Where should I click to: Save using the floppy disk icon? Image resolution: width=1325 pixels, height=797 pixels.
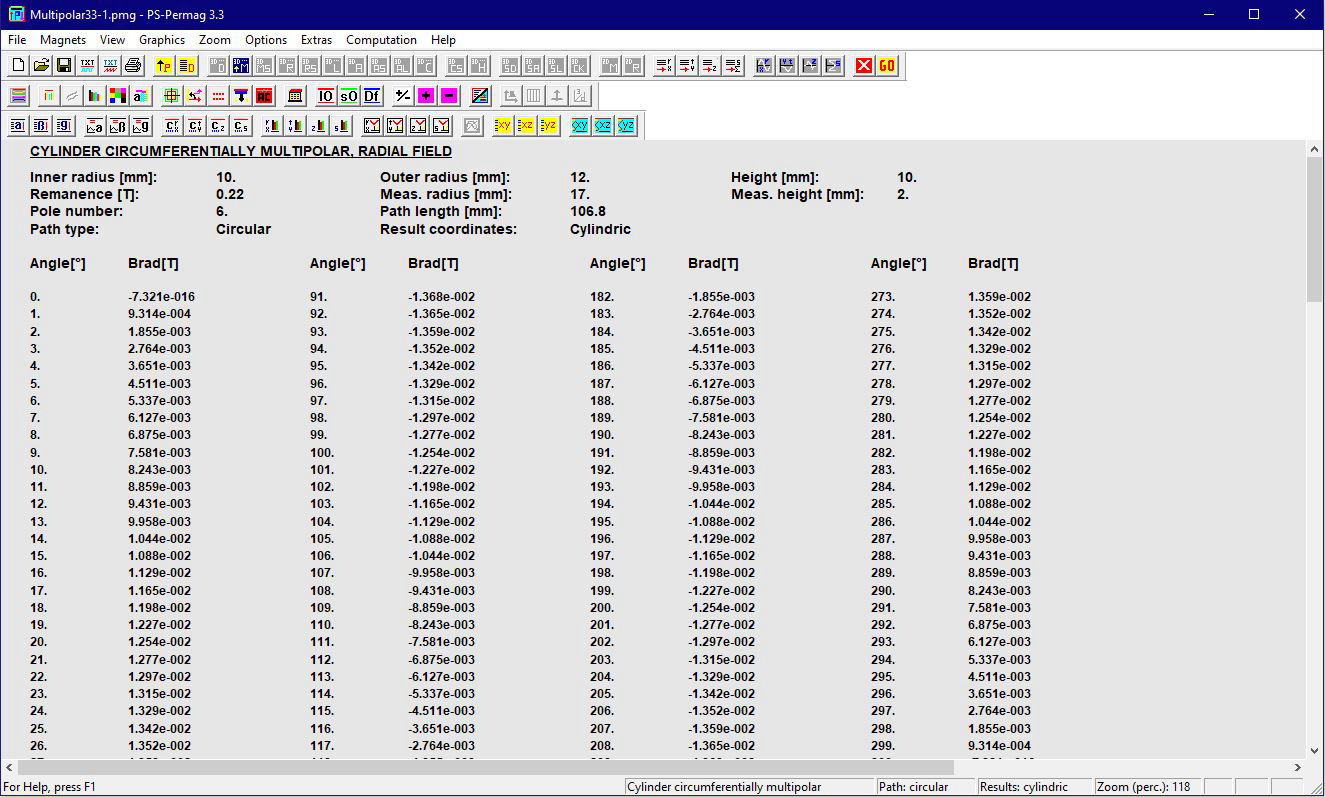click(64, 66)
